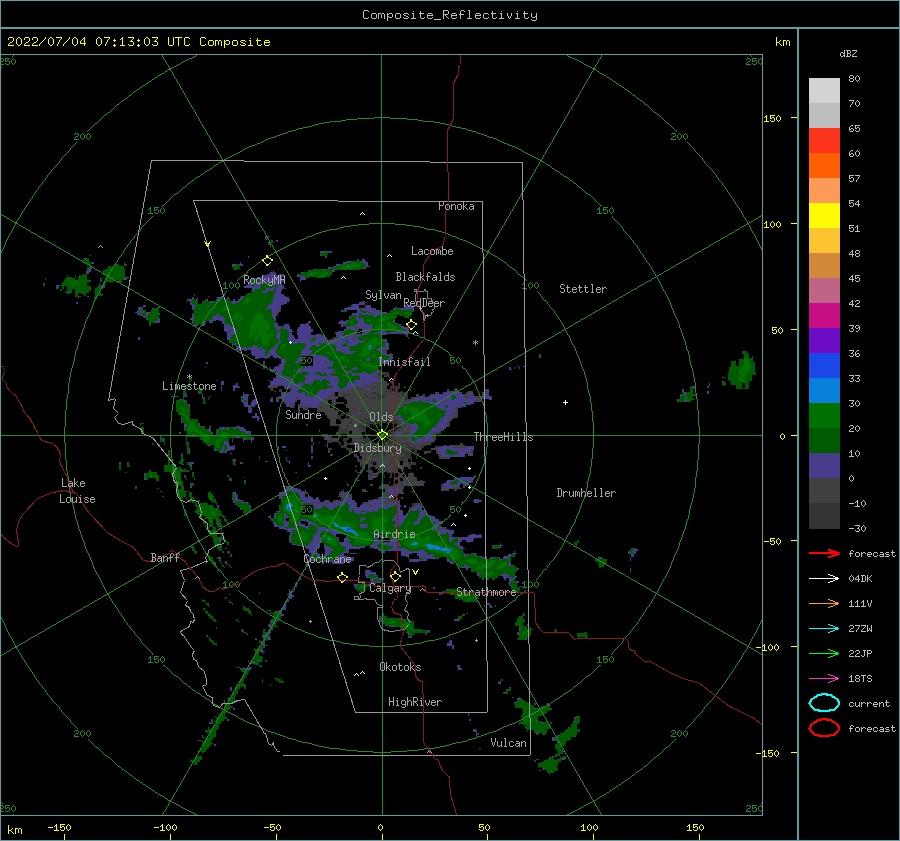Image resolution: width=900 pixels, height=841 pixels.
Task: Click the Sundre town label
Action: (303, 414)
